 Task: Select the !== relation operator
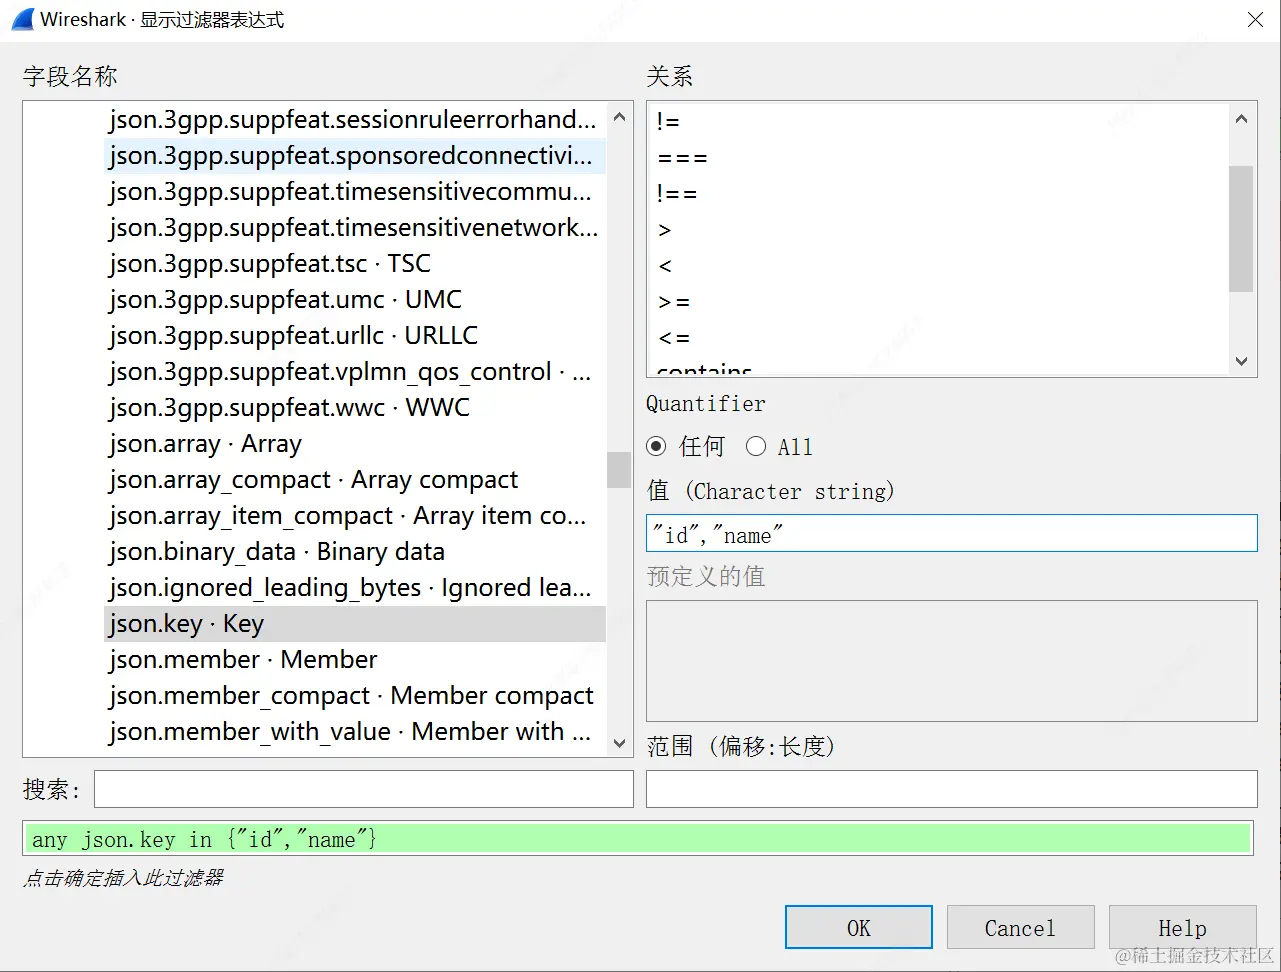point(677,194)
